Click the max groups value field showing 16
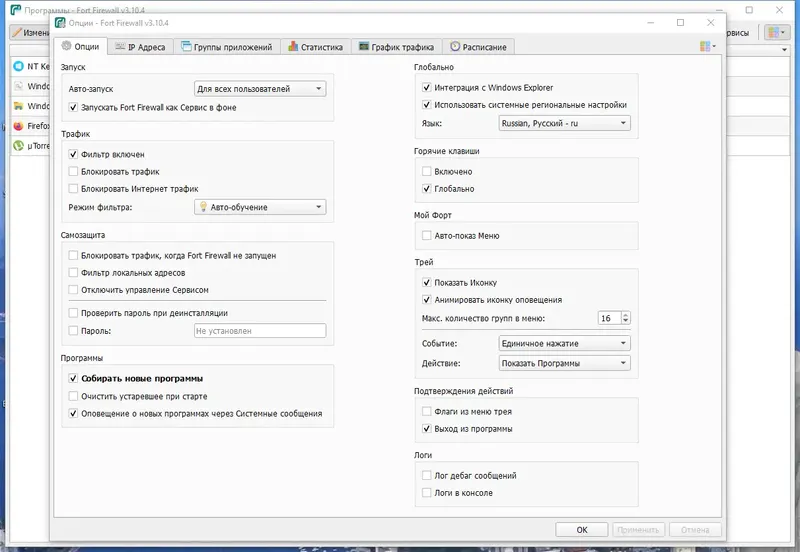The image size is (800, 552). click(609, 318)
